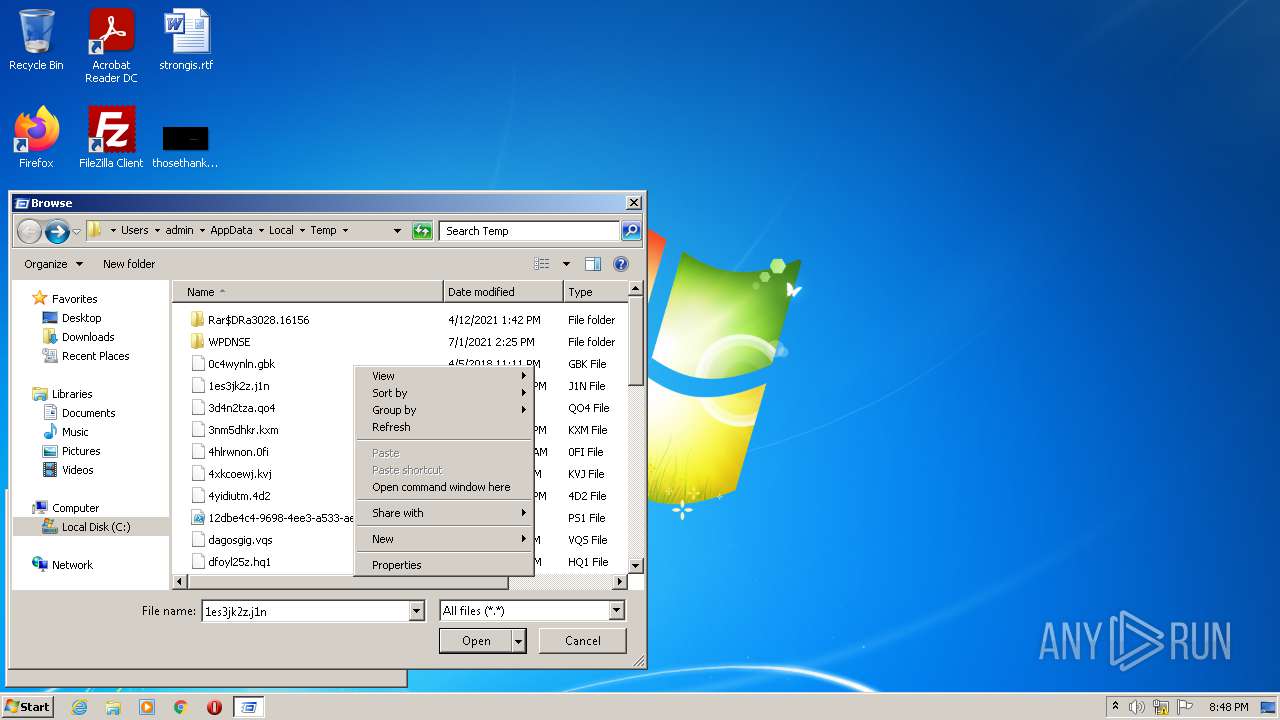The image size is (1280, 720).
Task: Open the Share with submenu
Action: 444,513
